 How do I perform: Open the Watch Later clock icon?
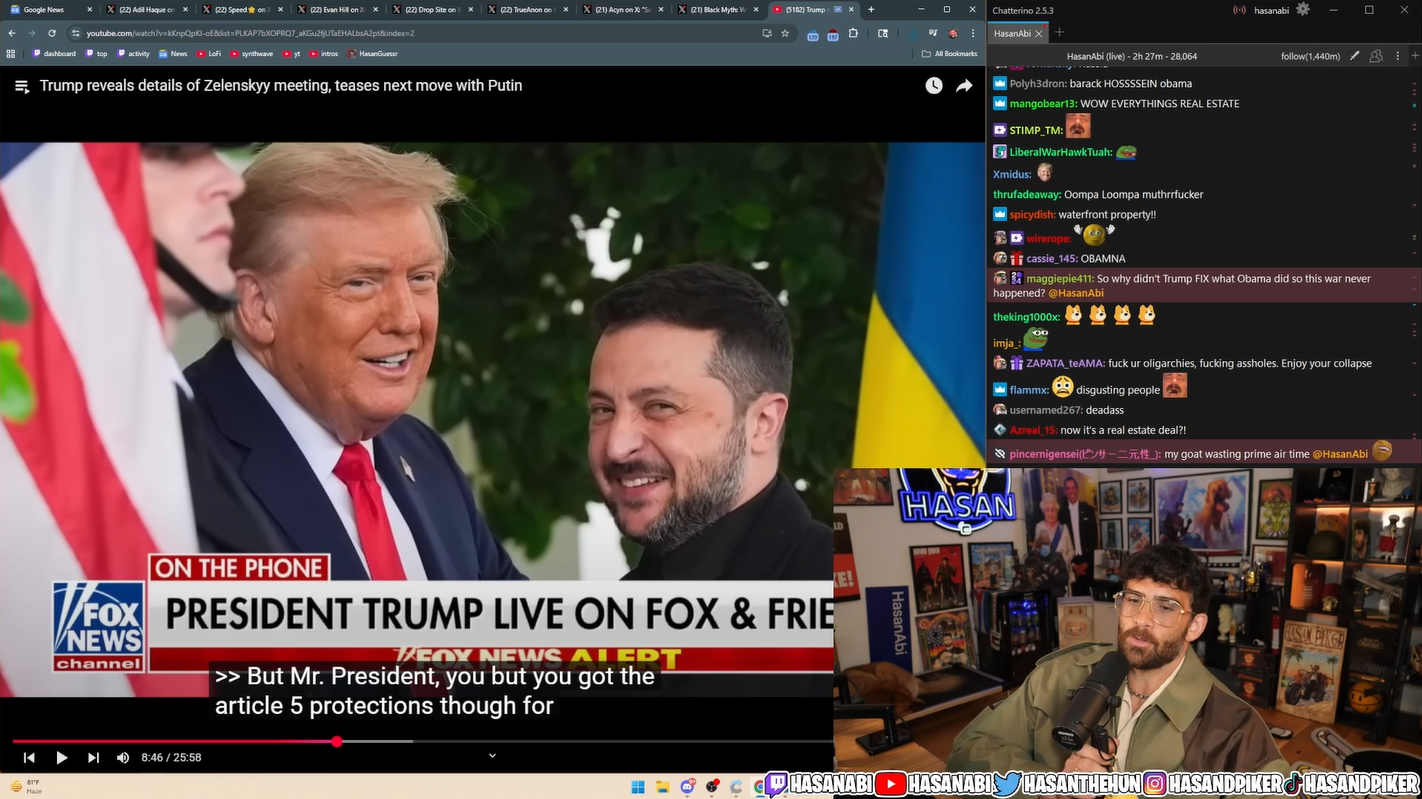coord(933,86)
